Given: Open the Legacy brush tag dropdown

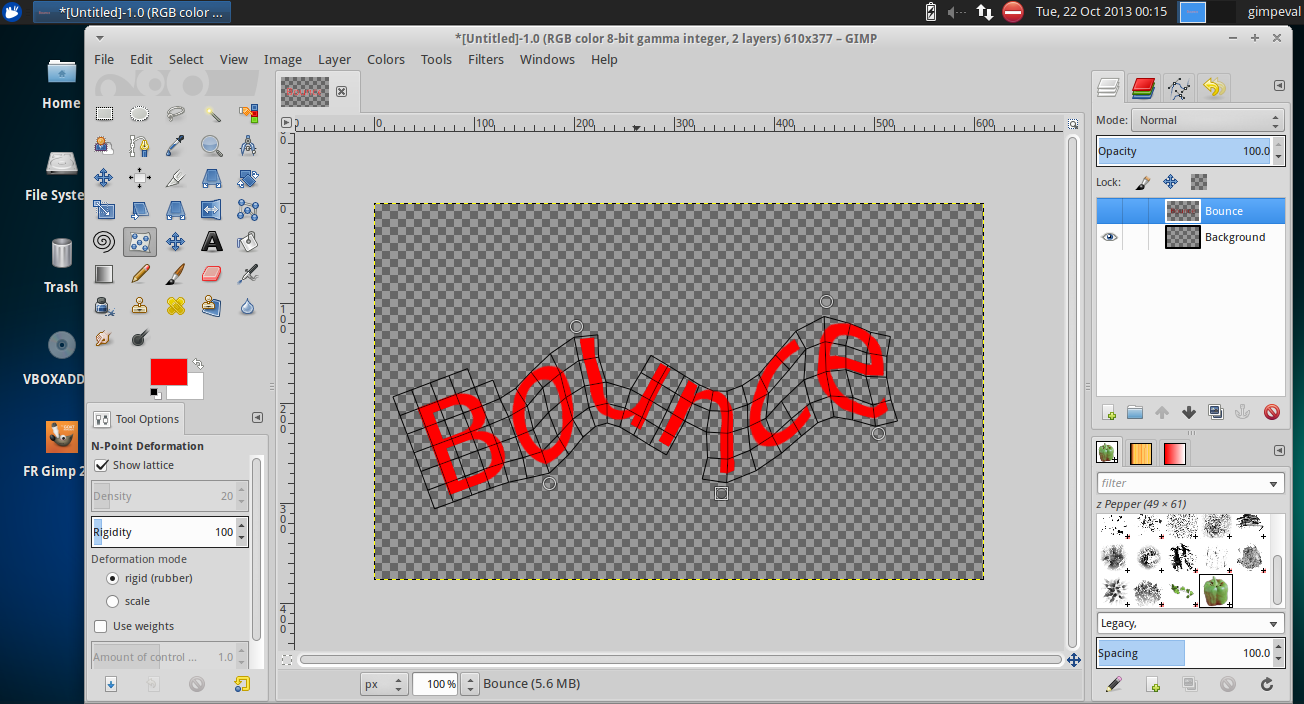Looking at the screenshot, I should click(1190, 623).
